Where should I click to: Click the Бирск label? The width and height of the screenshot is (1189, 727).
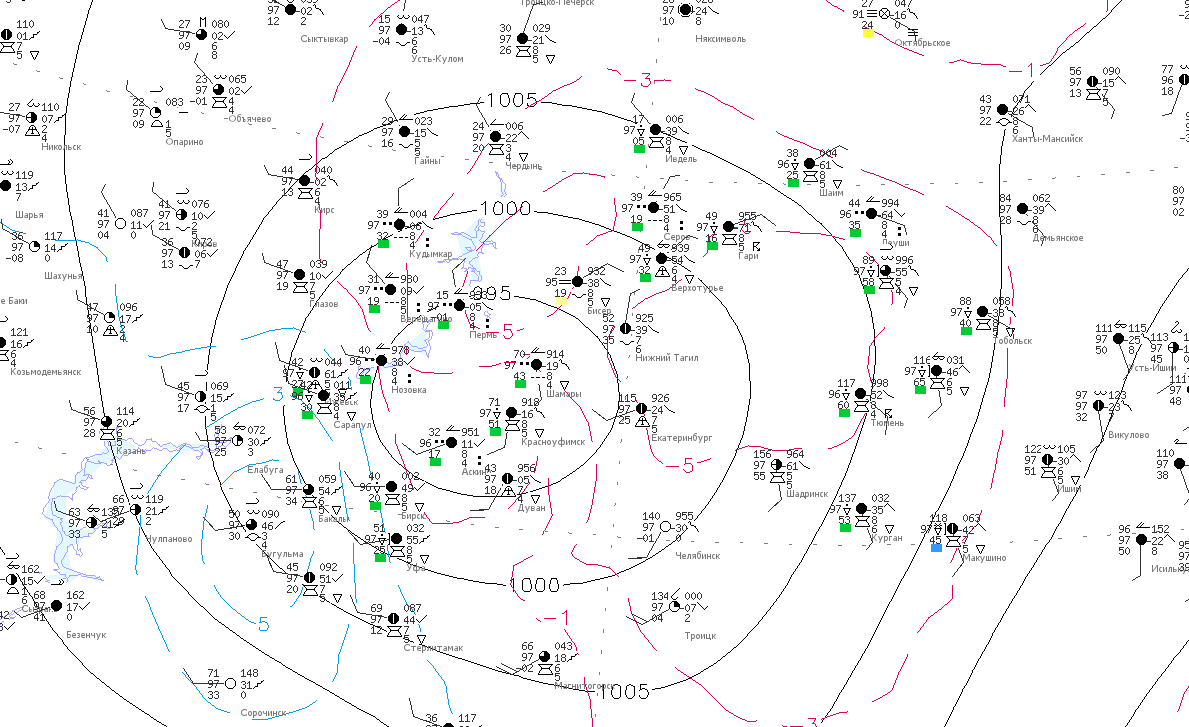point(413,516)
